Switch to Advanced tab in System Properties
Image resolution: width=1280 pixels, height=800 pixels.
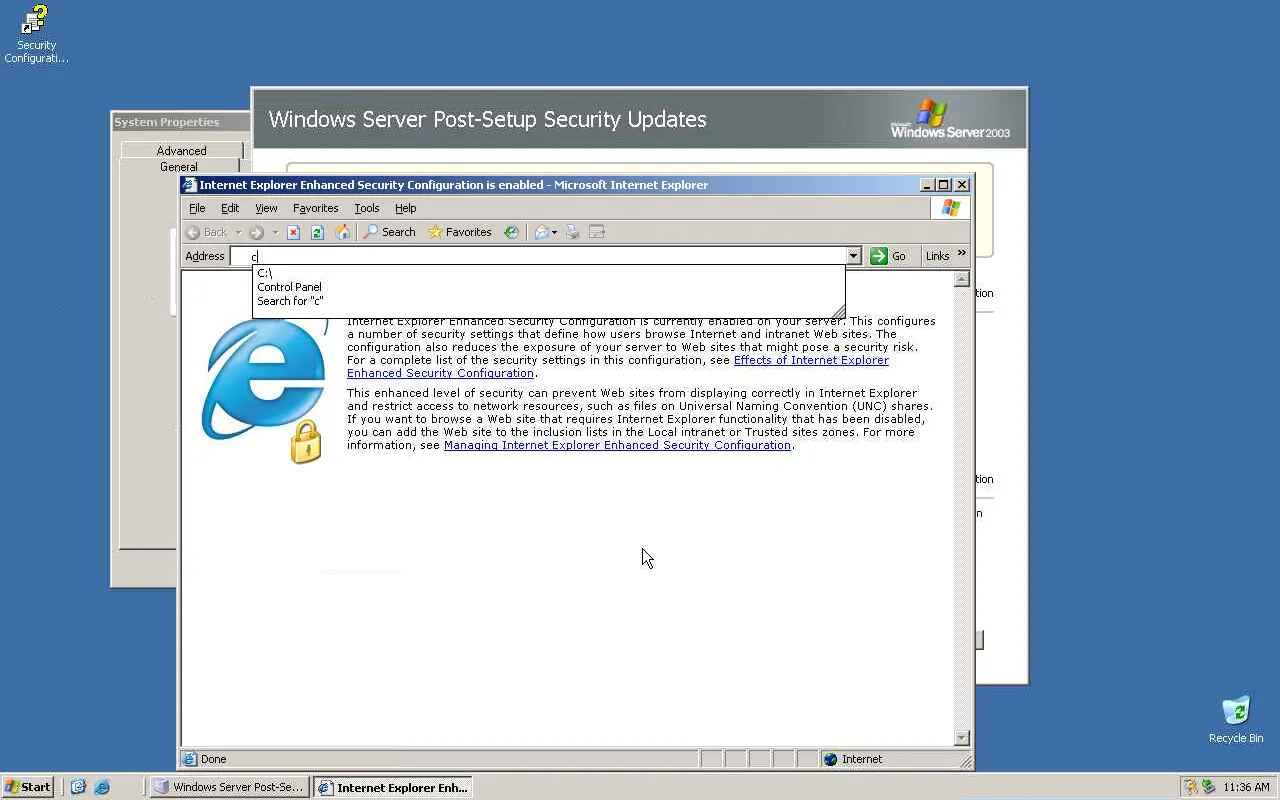181,151
